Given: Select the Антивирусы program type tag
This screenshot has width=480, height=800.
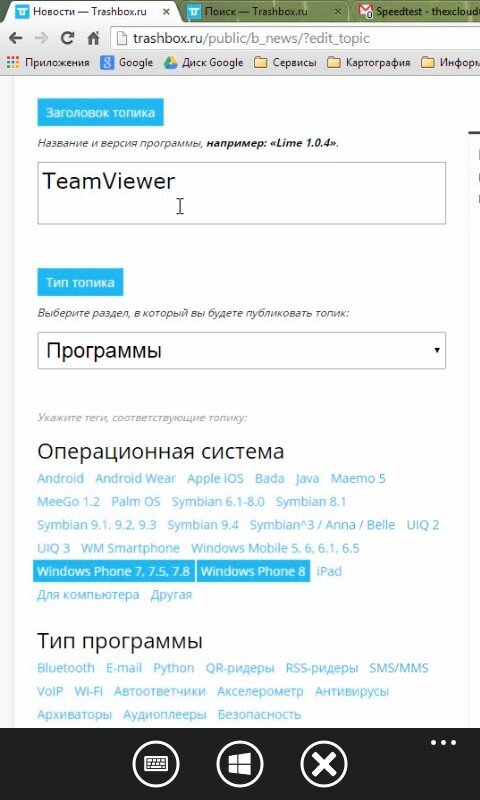Looking at the screenshot, I should 352,691.
